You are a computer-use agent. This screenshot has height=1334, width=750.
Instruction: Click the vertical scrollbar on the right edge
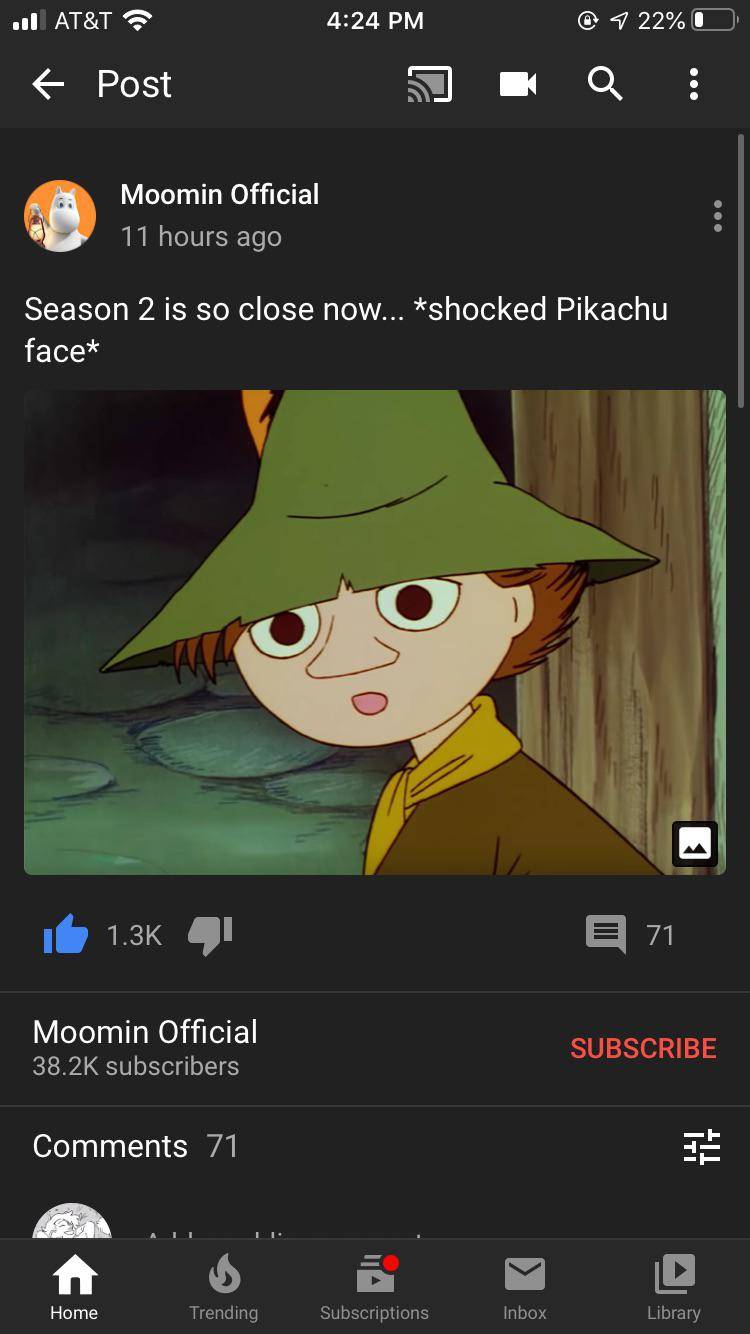741,270
